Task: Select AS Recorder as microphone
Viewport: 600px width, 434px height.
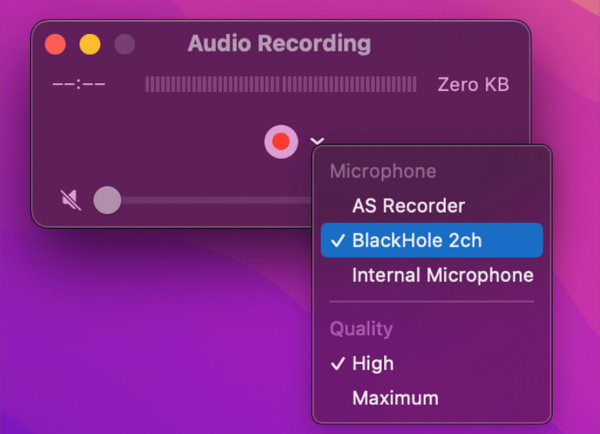Action: click(x=432, y=206)
